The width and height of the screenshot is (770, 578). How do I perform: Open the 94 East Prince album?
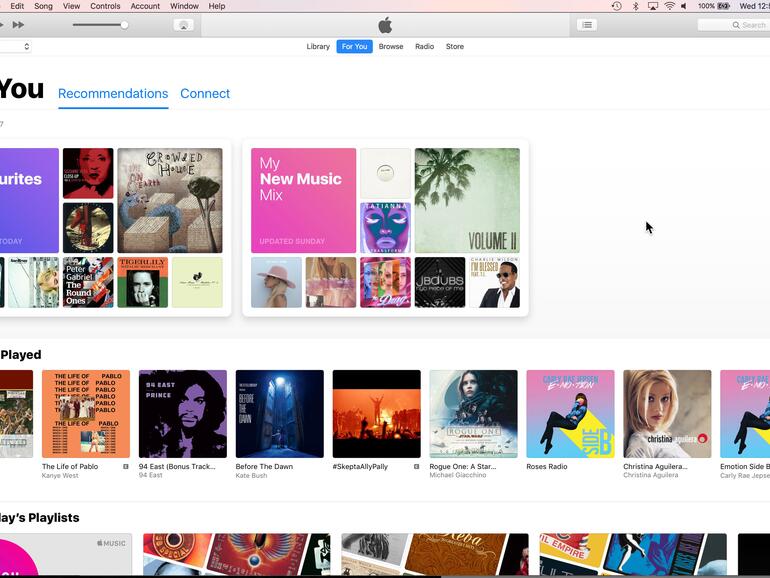pyautogui.click(x=183, y=414)
